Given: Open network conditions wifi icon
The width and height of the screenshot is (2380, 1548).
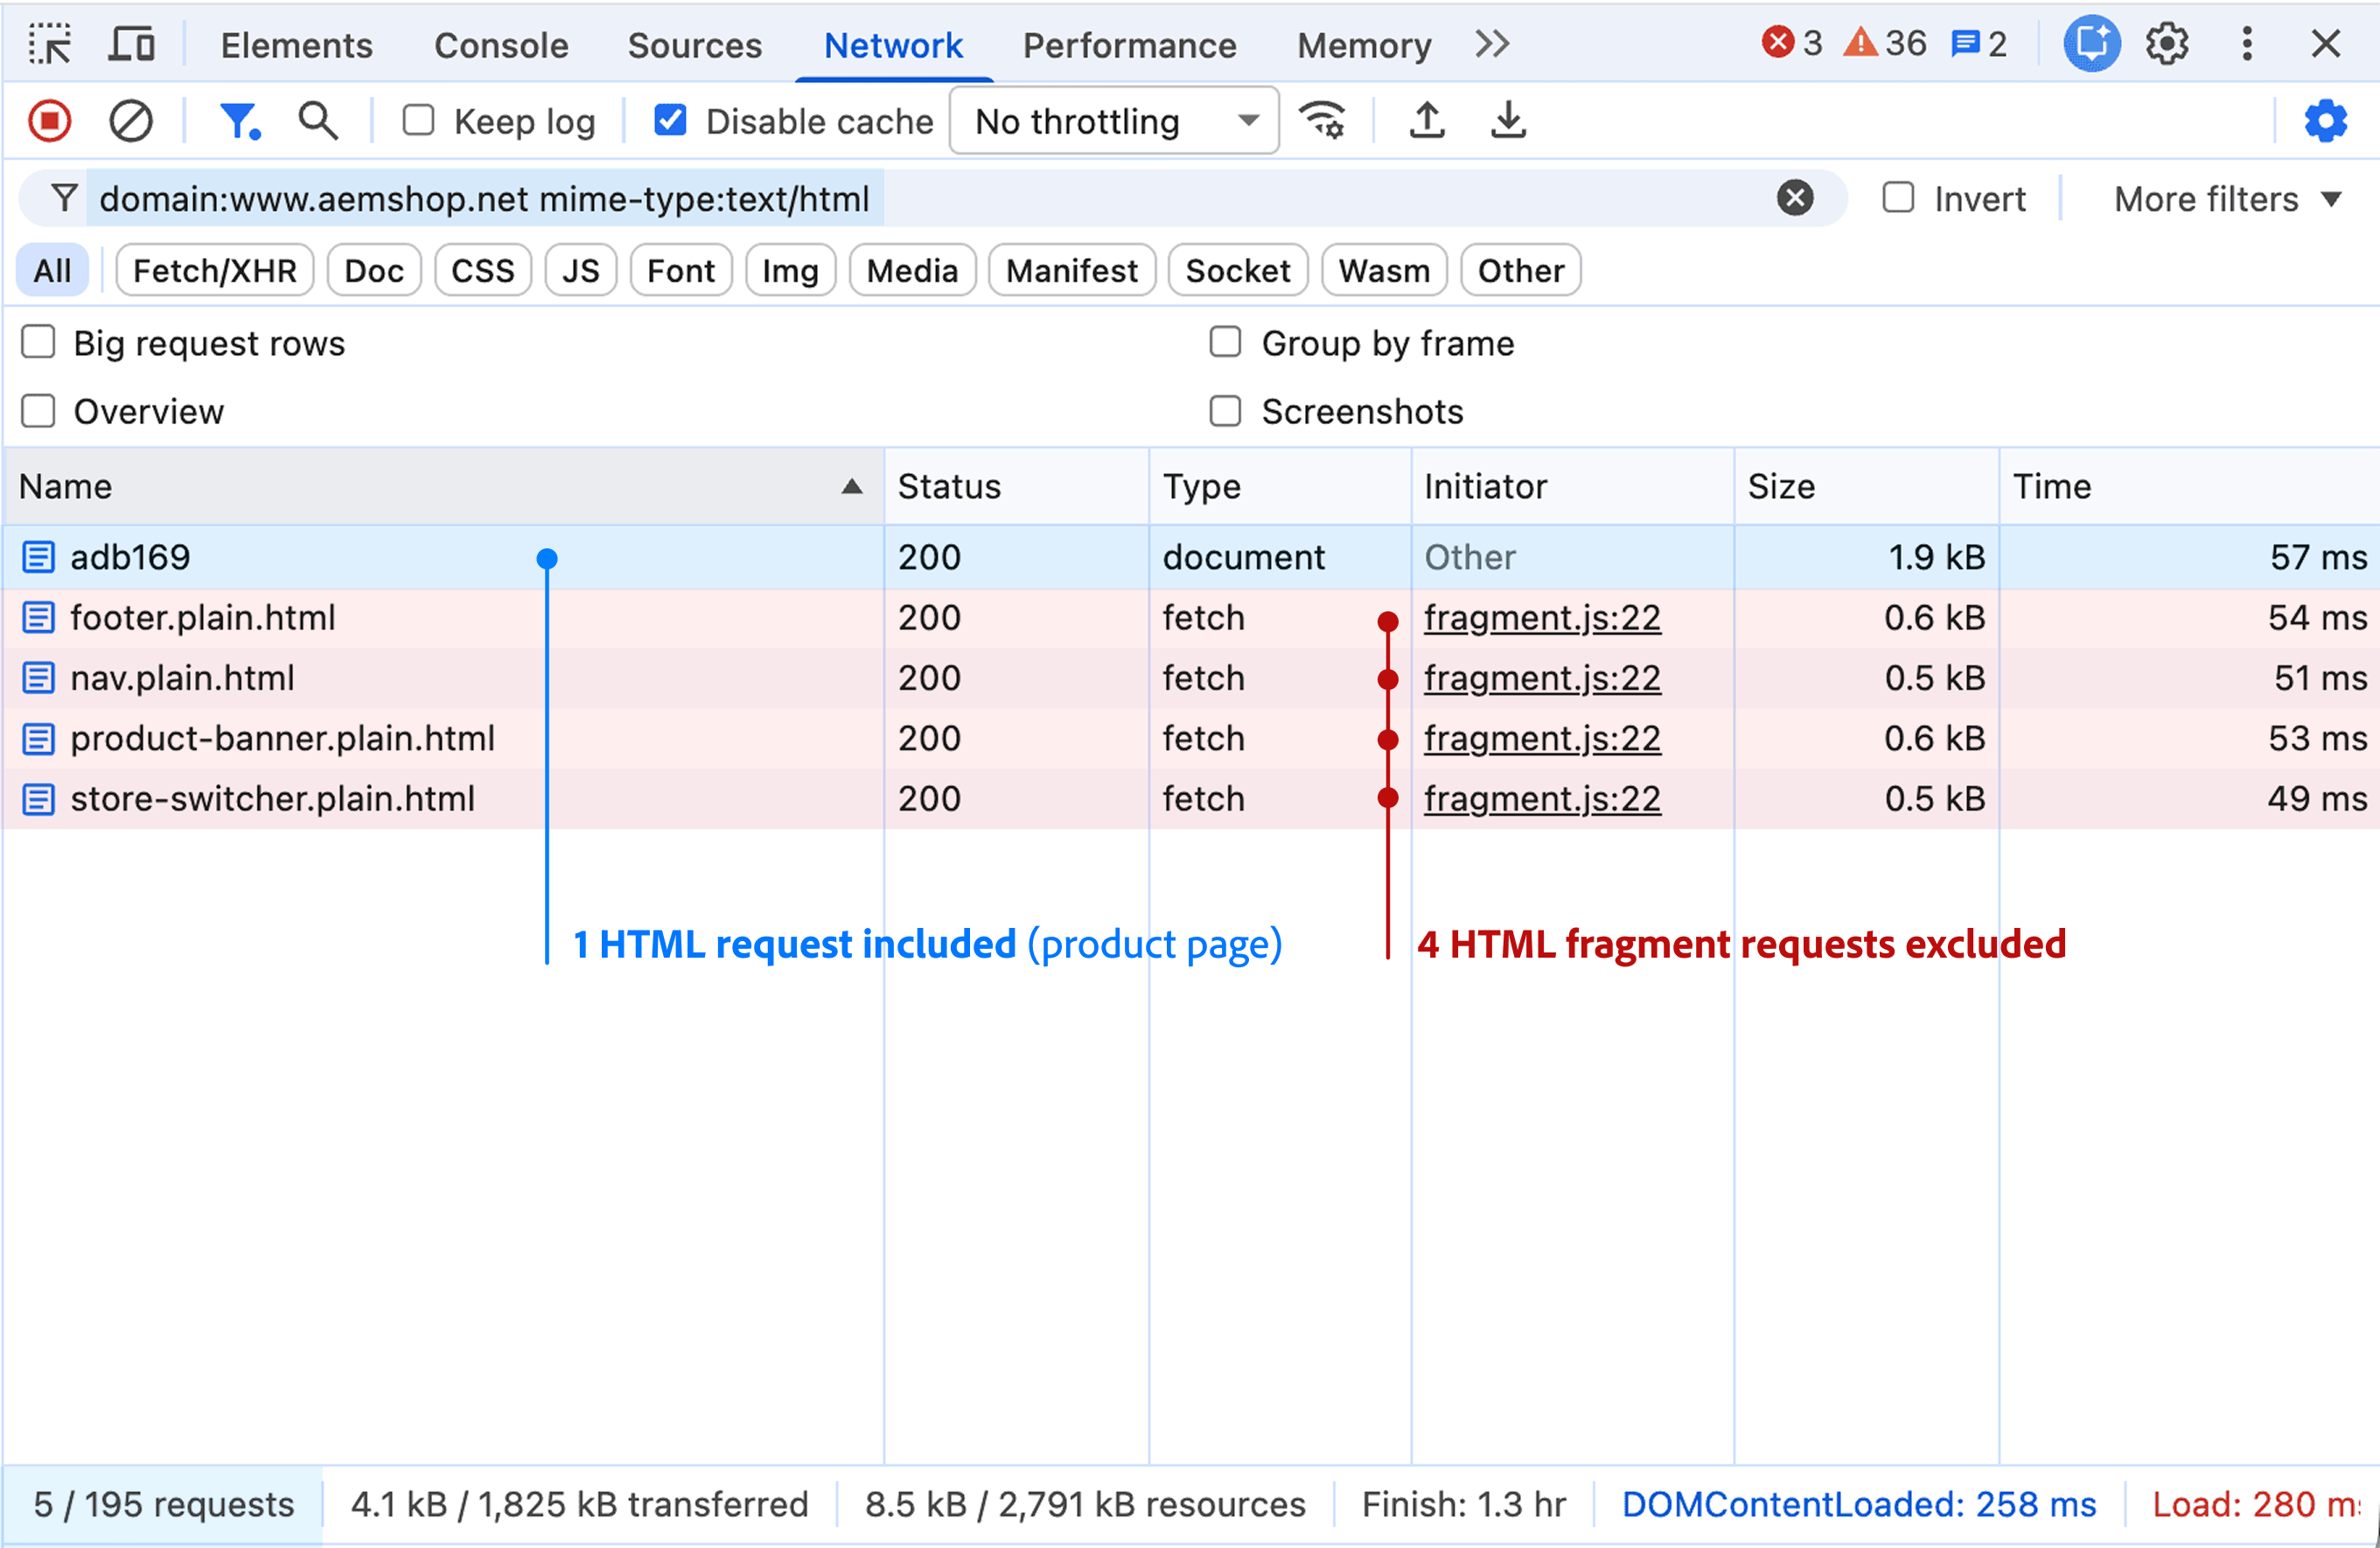Looking at the screenshot, I should click(1322, 121).
